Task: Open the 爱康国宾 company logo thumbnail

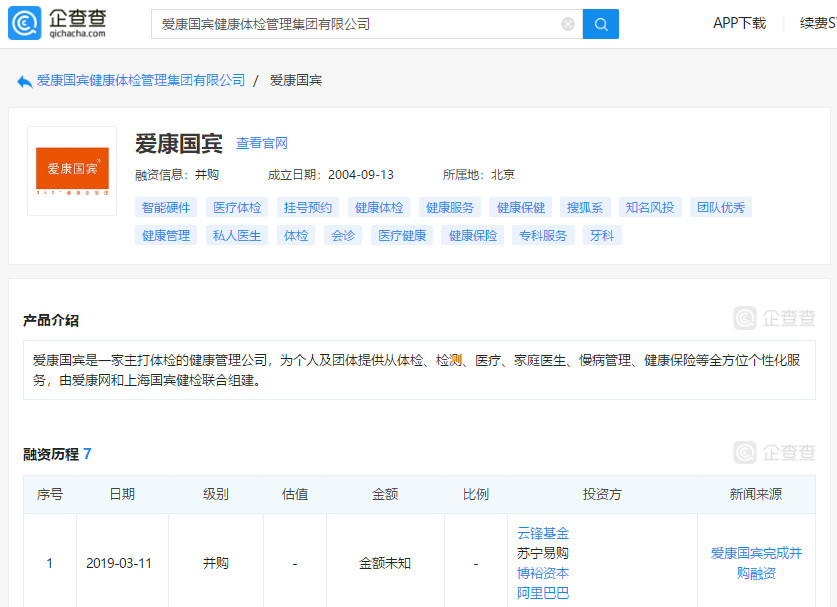Action: (72, 171)
